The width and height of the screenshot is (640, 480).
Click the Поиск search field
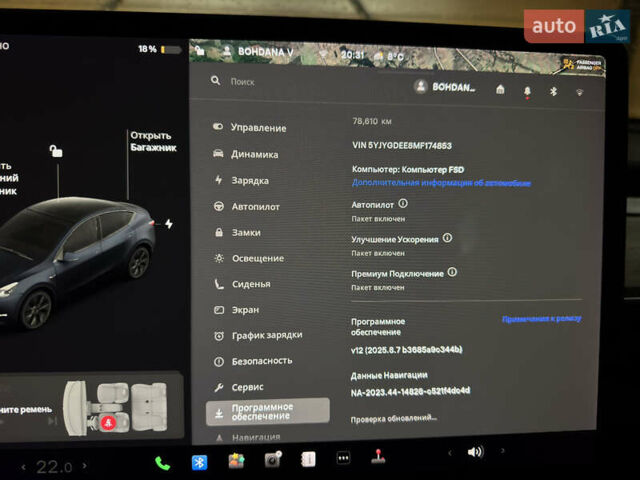pyautogui.click(x=242, y=82)
